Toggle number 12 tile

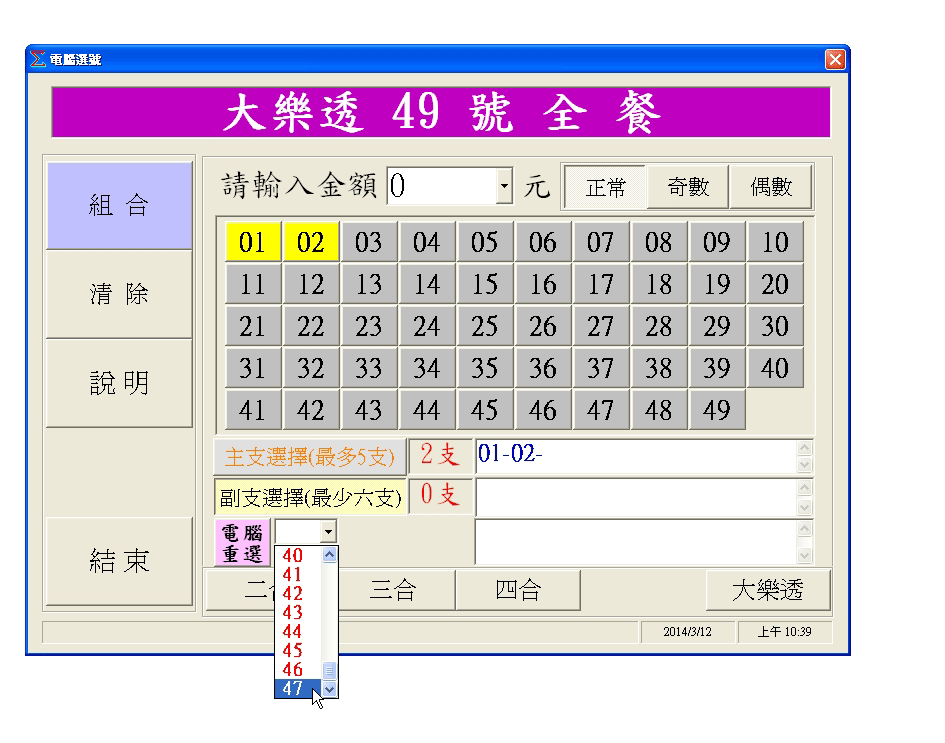[310, 284]
